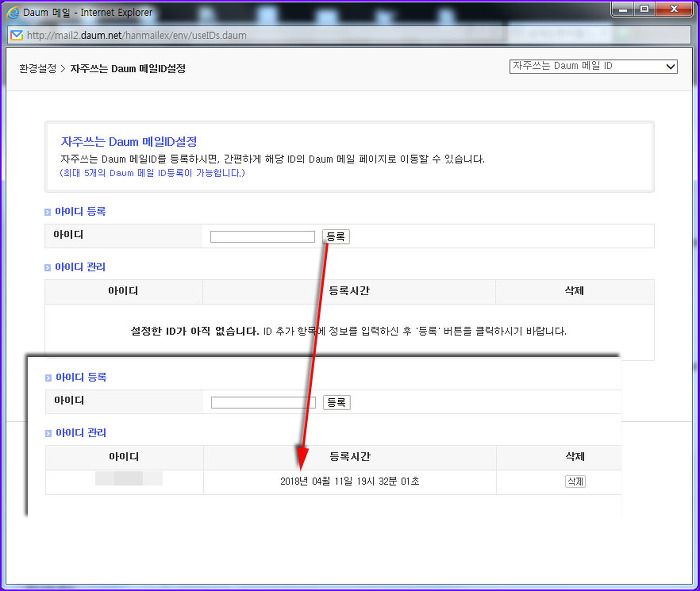
Task: Click the registration time 2018년 04월 11일
Action: click(x=350, y=481)
